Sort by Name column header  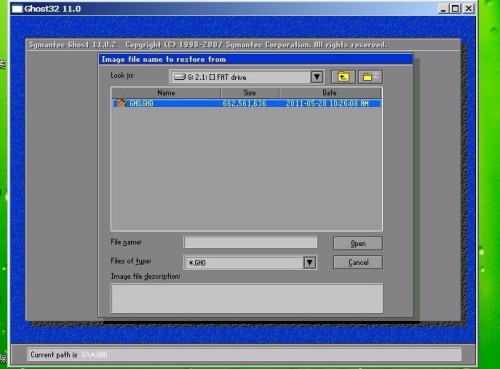pyautogui.click(x=166, y=93)
